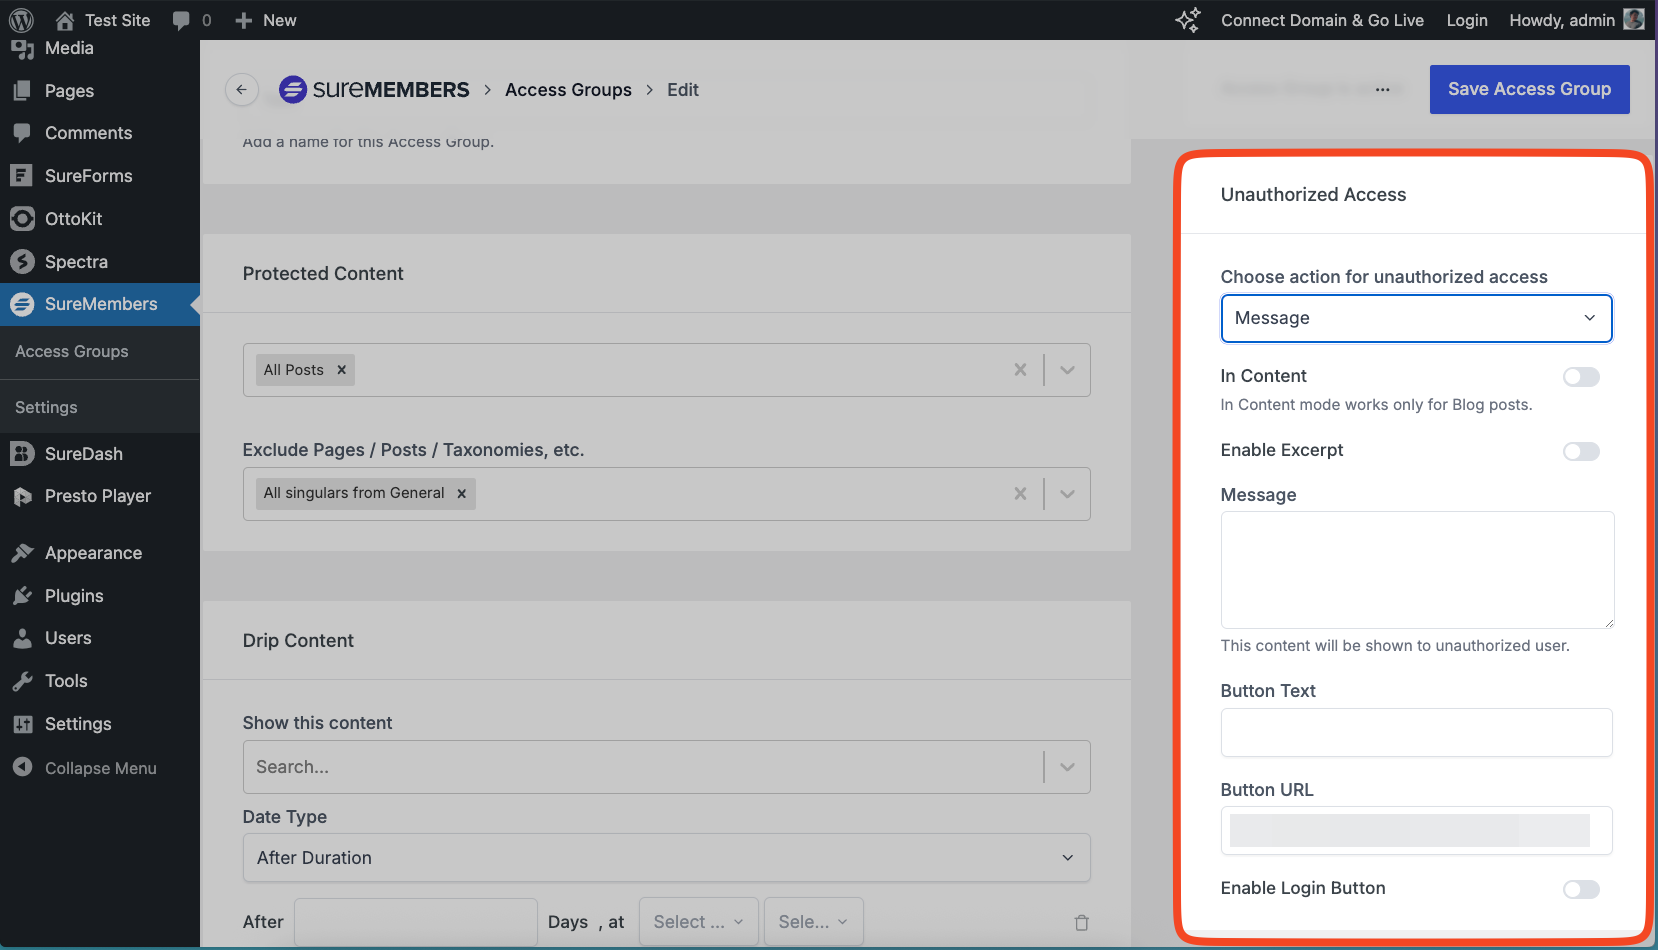The image size is (1658, 950).
Task: Click the Button Text input field
Action: pos(1416,733)
